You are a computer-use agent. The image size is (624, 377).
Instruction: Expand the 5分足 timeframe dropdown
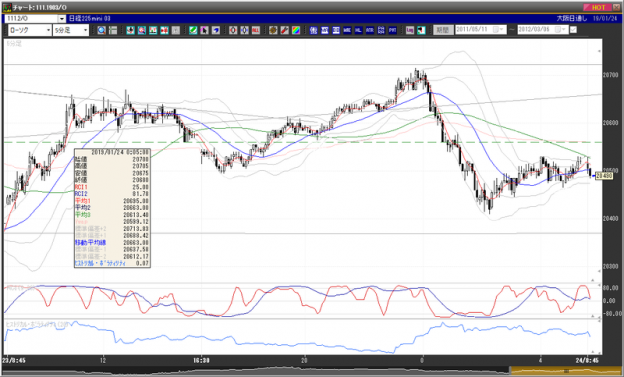tap(71, 30)
